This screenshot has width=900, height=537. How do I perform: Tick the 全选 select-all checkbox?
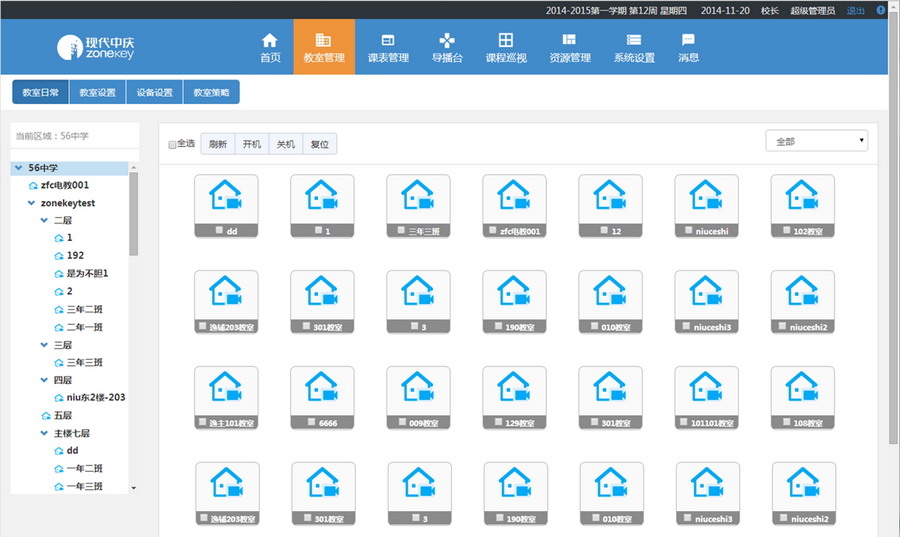coord(172,144)
